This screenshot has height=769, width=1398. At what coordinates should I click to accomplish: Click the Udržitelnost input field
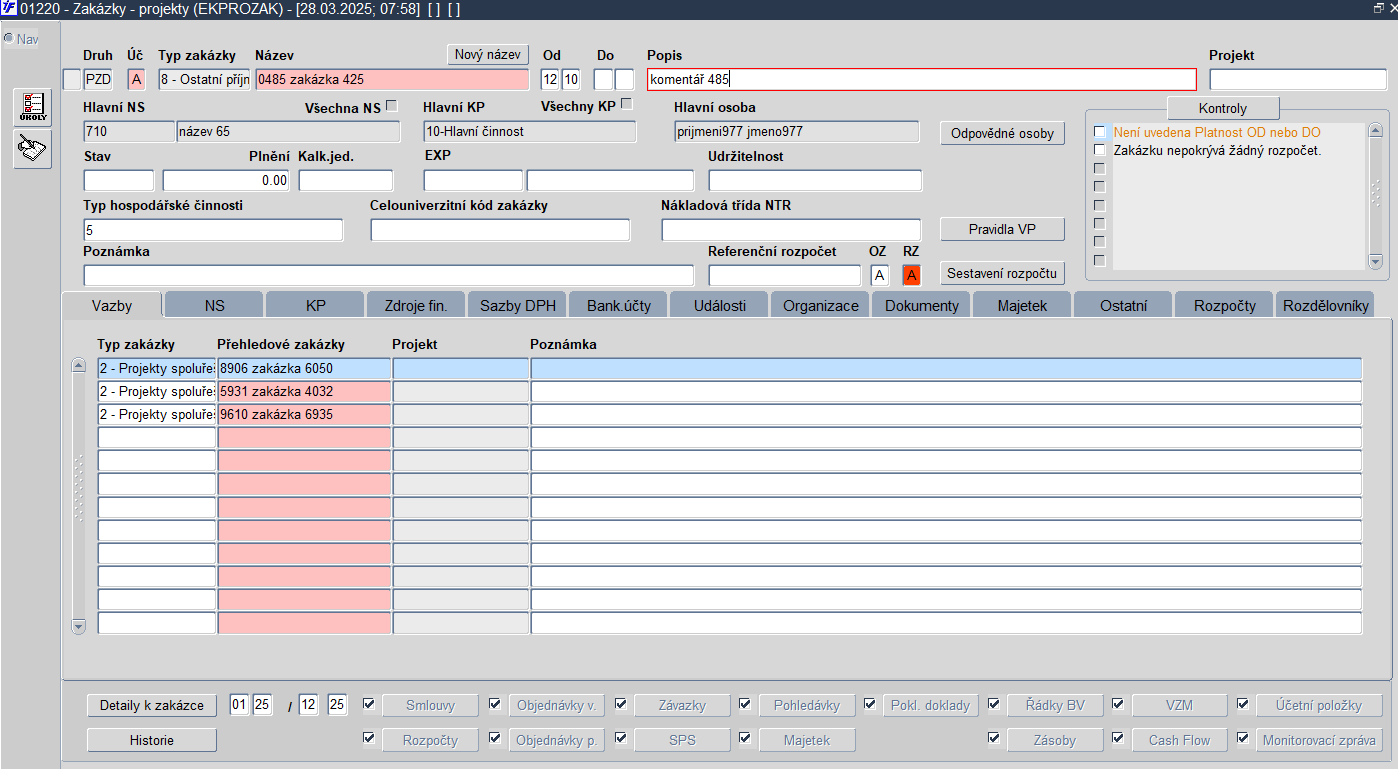[x=815, y=180]
